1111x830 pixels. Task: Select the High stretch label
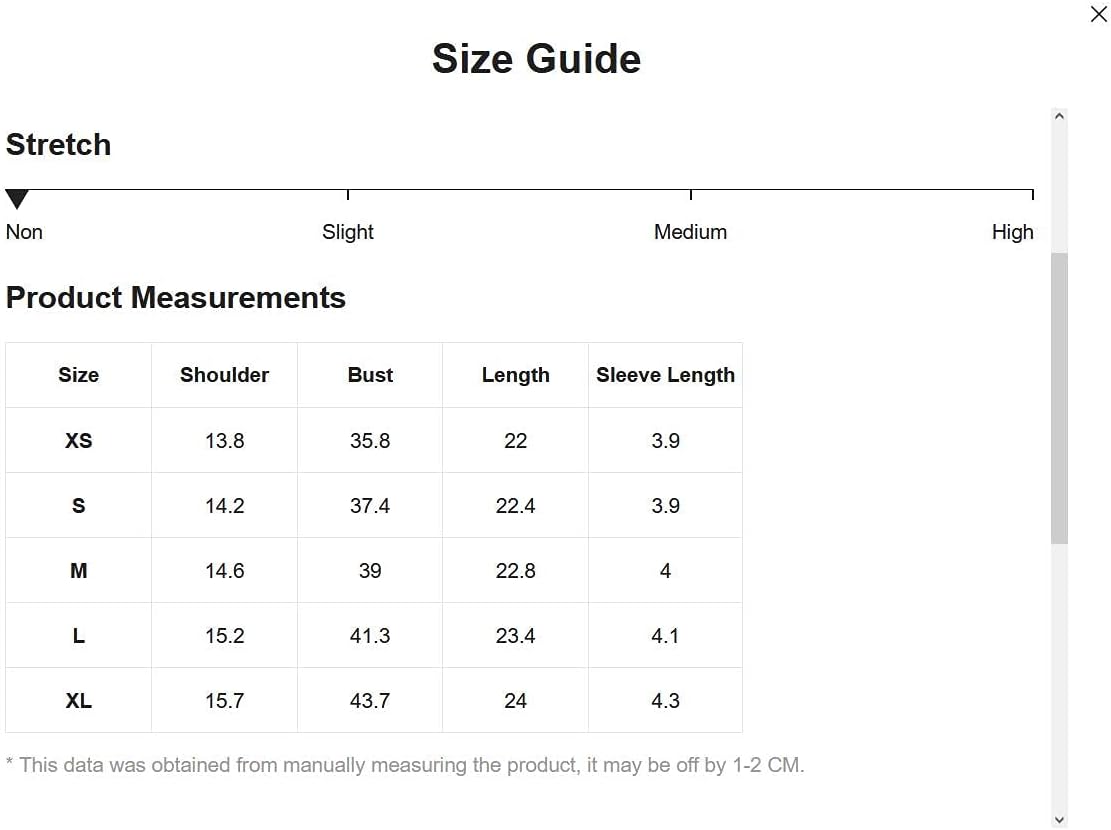click(x=1012, y=232)
